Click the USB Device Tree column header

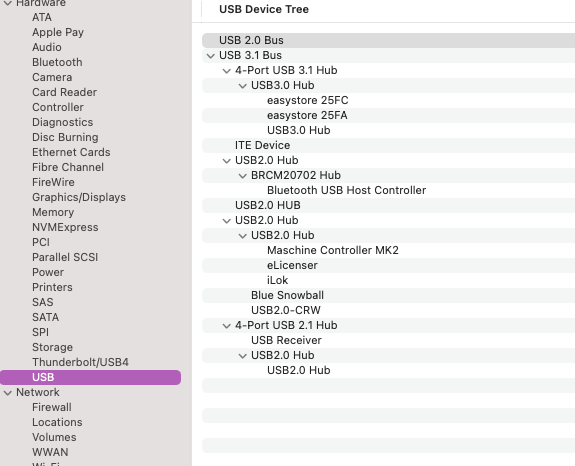pyautogui.click(x=264, y=10)
